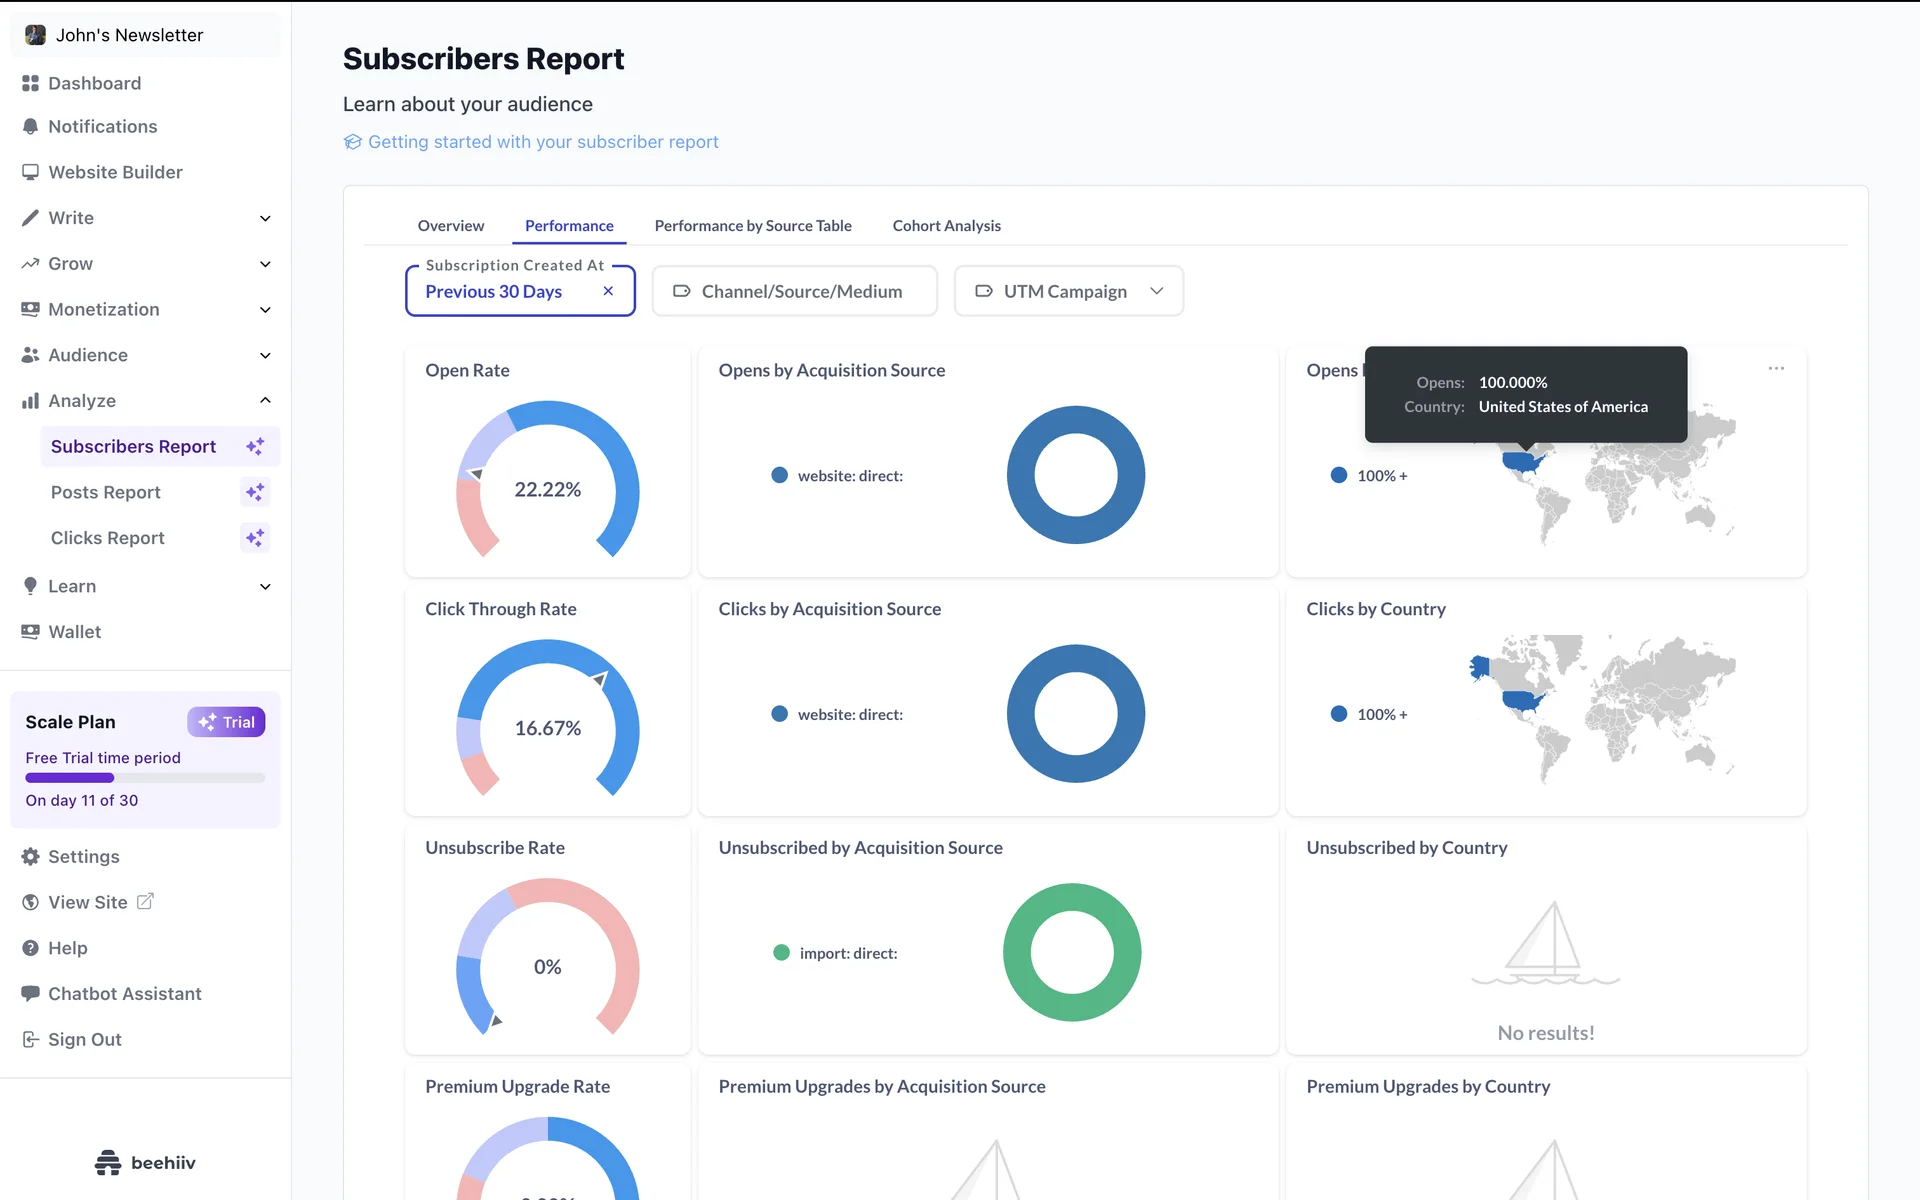1920x1200 pixels.
Task: Switch to the Cohort Analysis tab
Action: [x=946, y=226]
